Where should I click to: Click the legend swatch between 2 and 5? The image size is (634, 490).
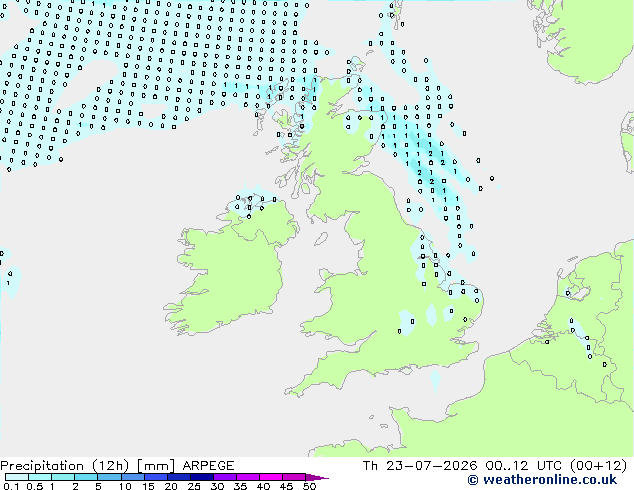(x=86, y=477)
